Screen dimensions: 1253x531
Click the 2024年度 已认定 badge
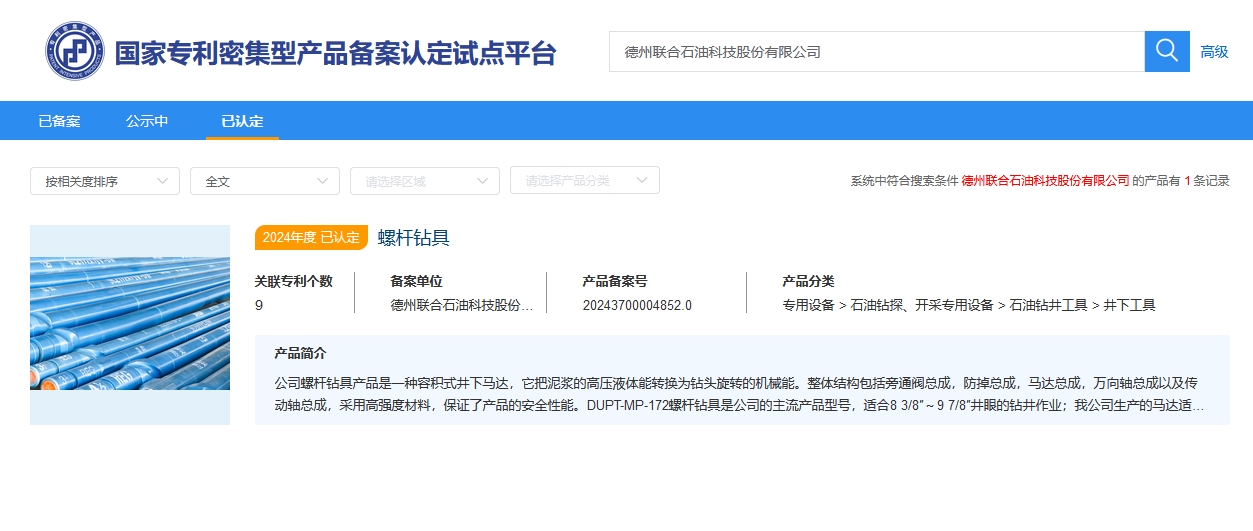311,237
